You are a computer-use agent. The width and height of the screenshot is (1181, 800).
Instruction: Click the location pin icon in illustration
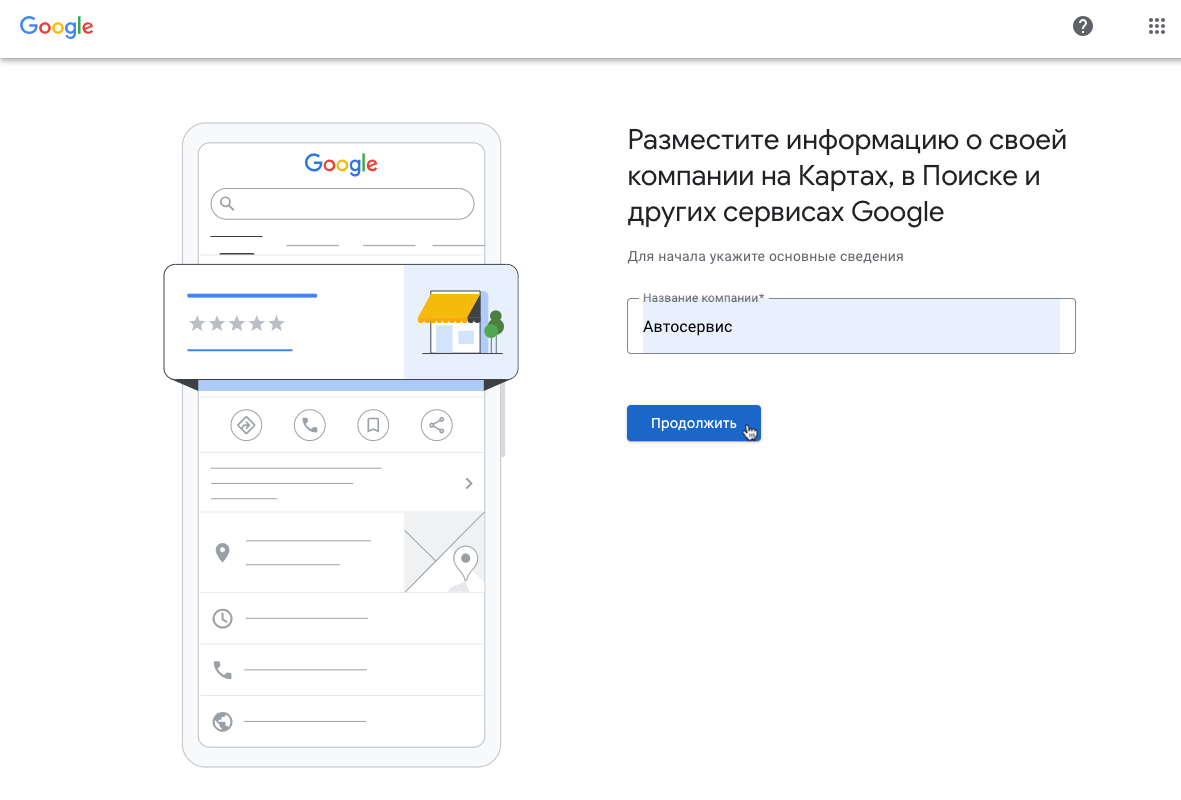pyautogui.click(x=222, y=553)
